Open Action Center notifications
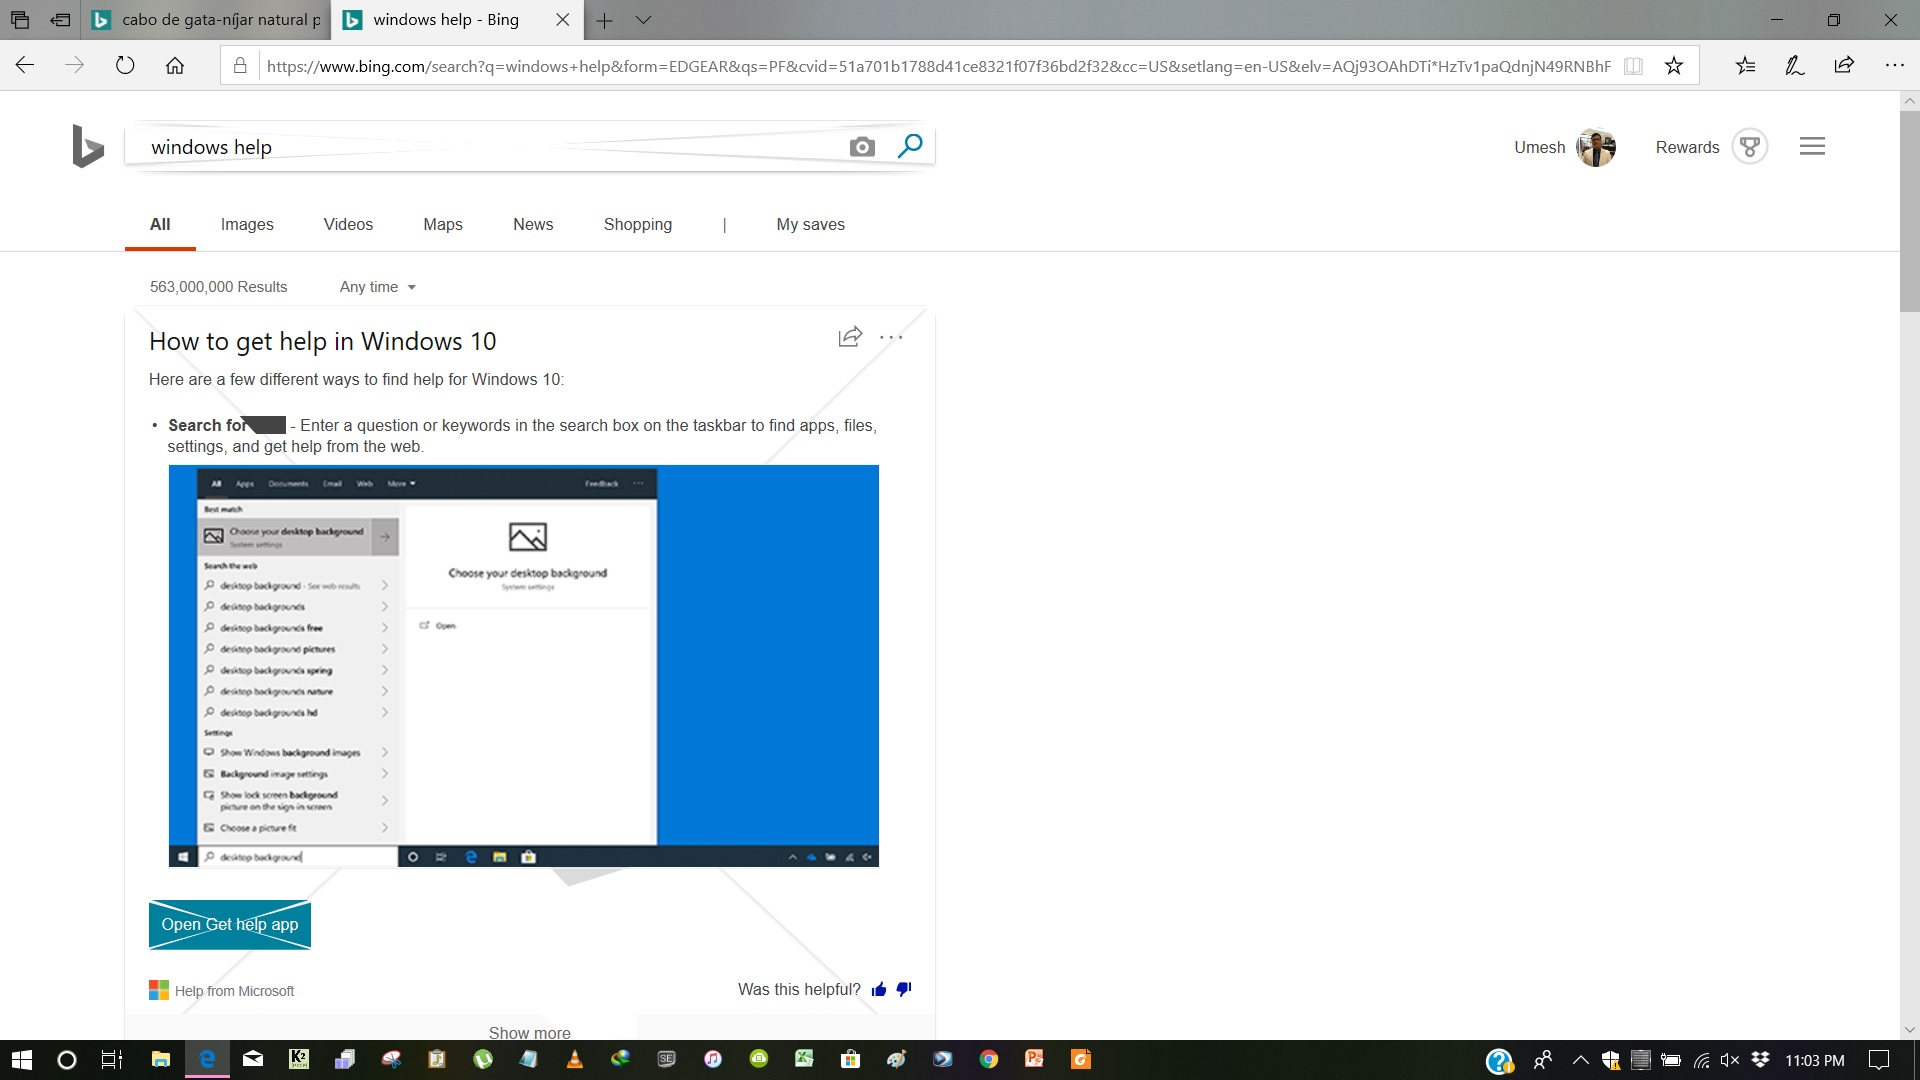Image resolution: width=1920 pixels, height=1080 pixels. [x=1880, y=1060]
